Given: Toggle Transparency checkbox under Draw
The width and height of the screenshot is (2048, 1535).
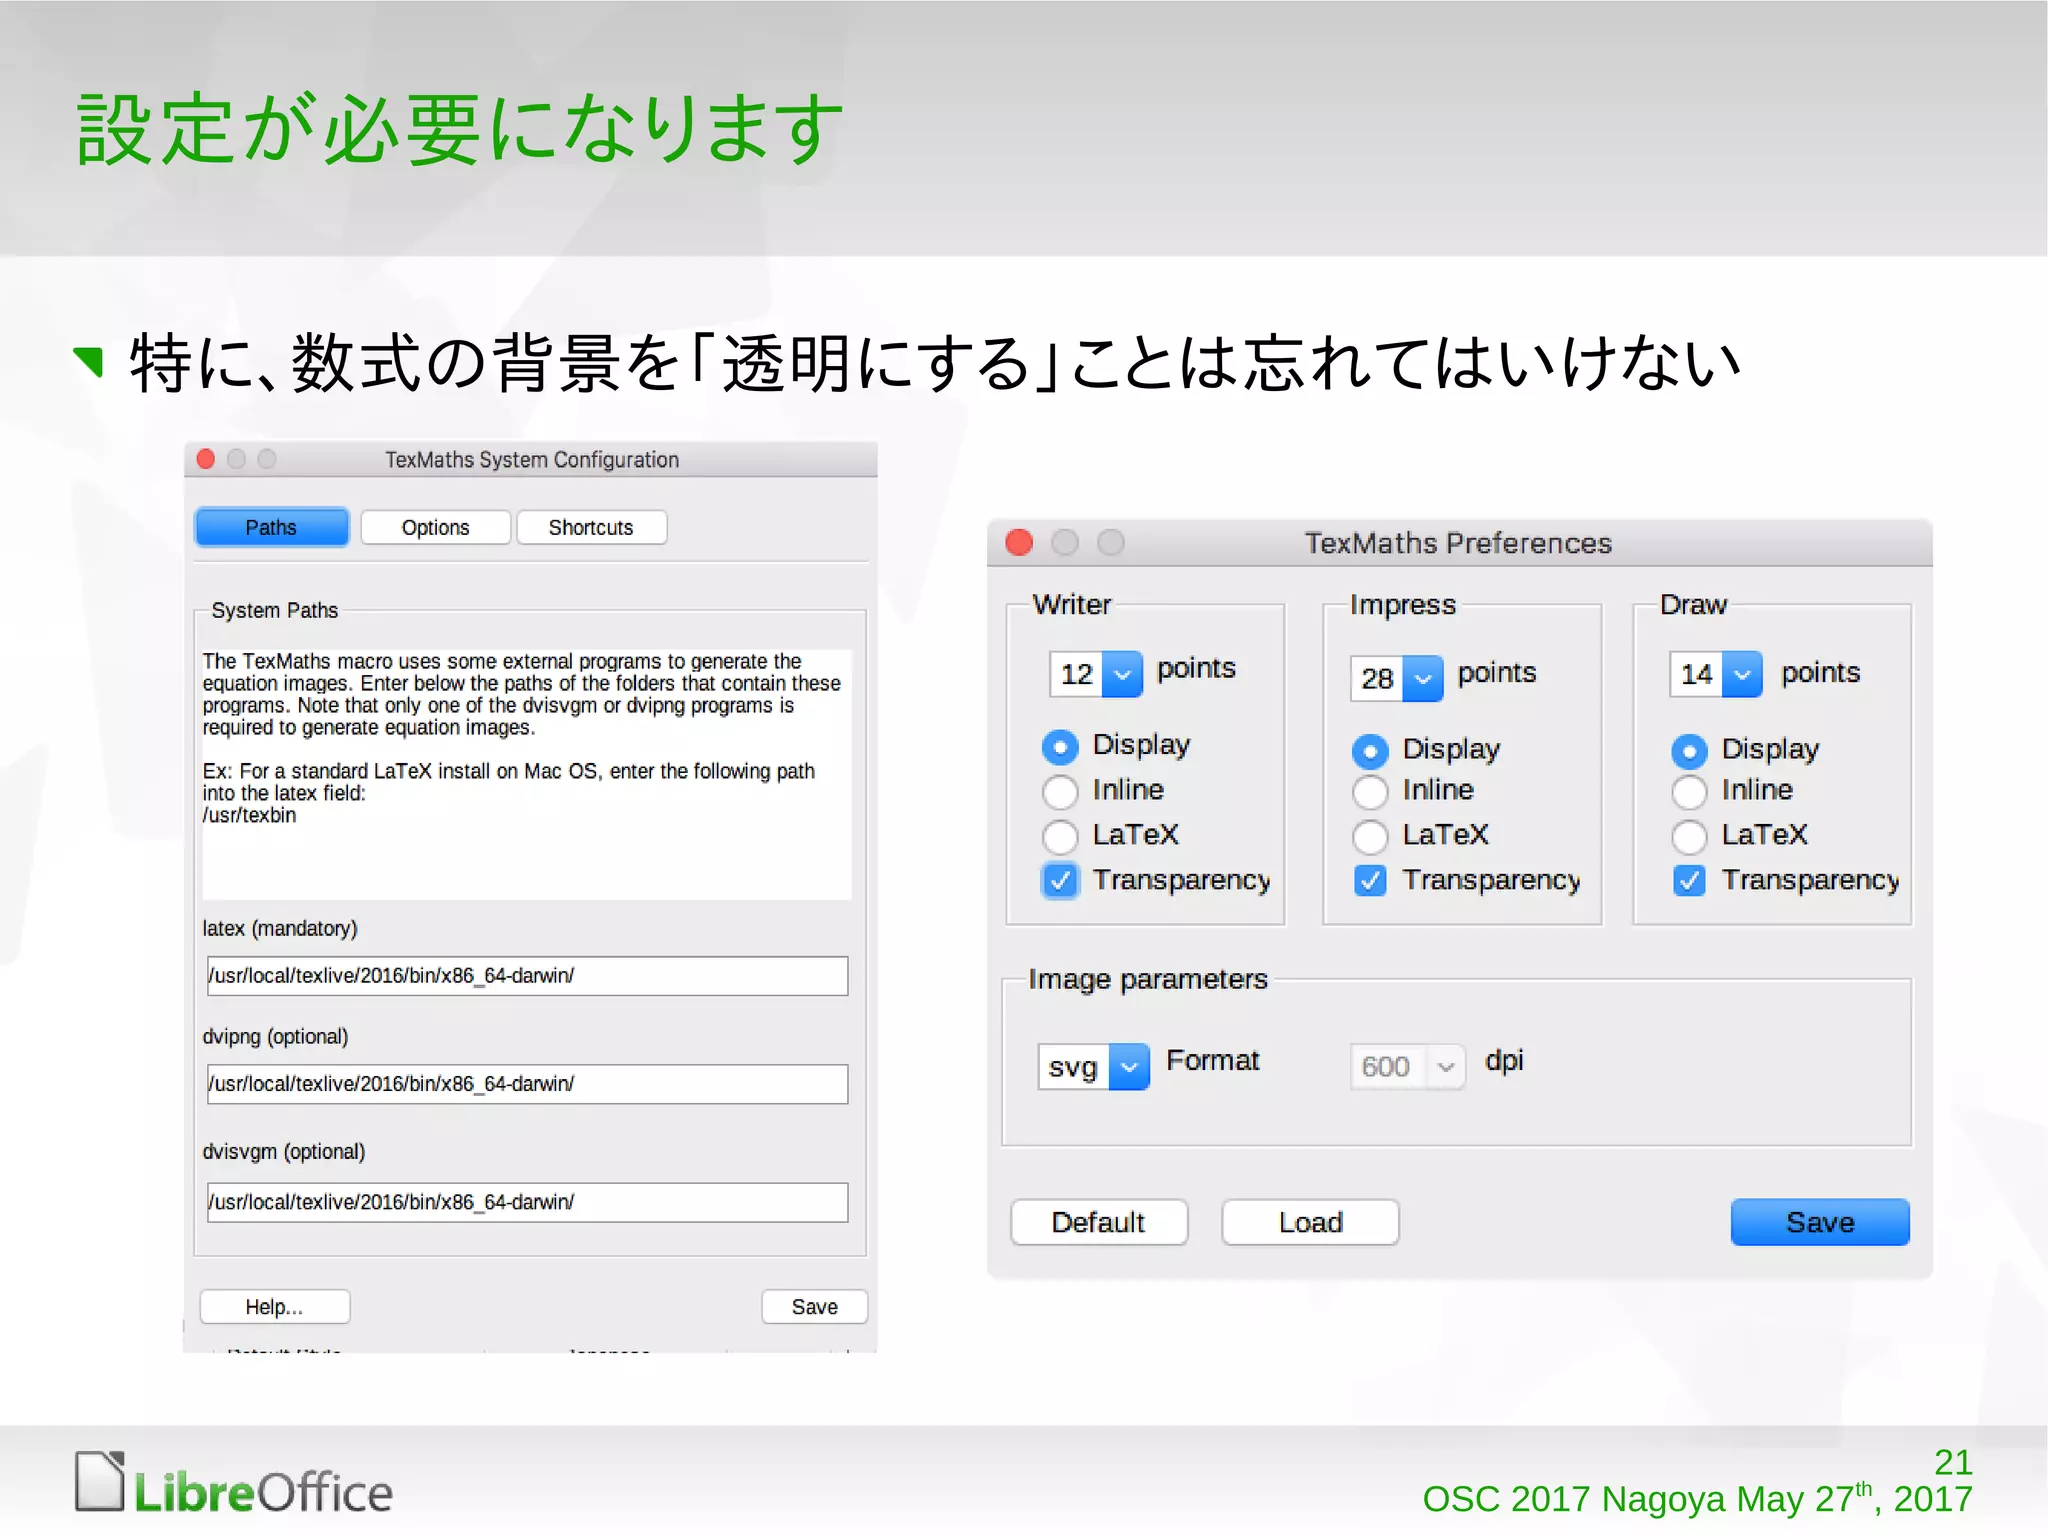Looking at the screenshot, I should pos(1689,880).
